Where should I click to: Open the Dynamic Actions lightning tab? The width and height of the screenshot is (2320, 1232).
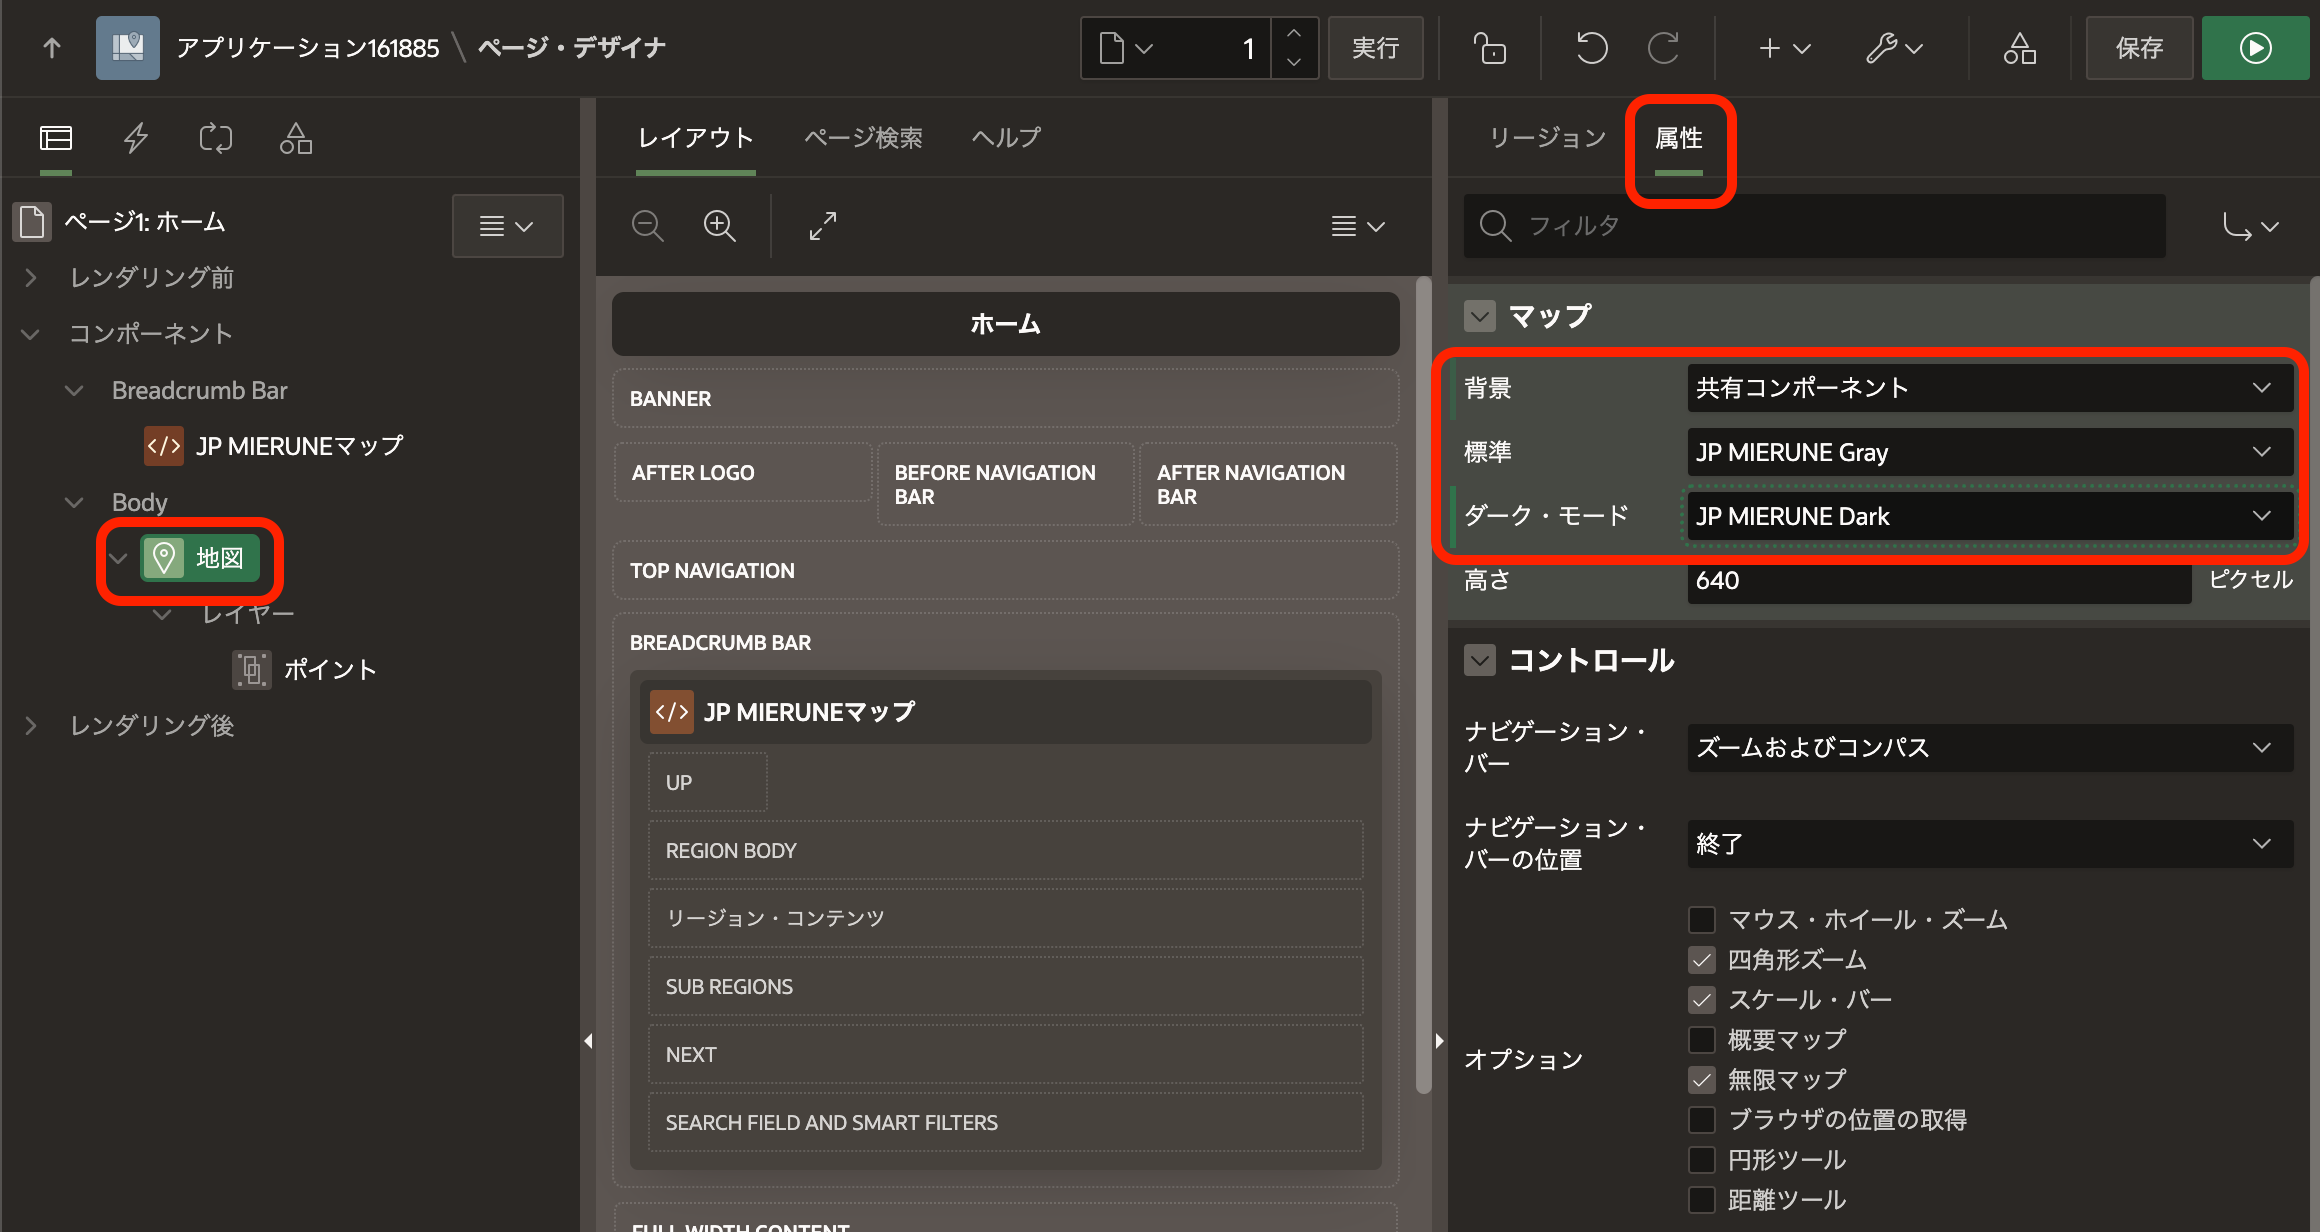click(x=136, y=138)
